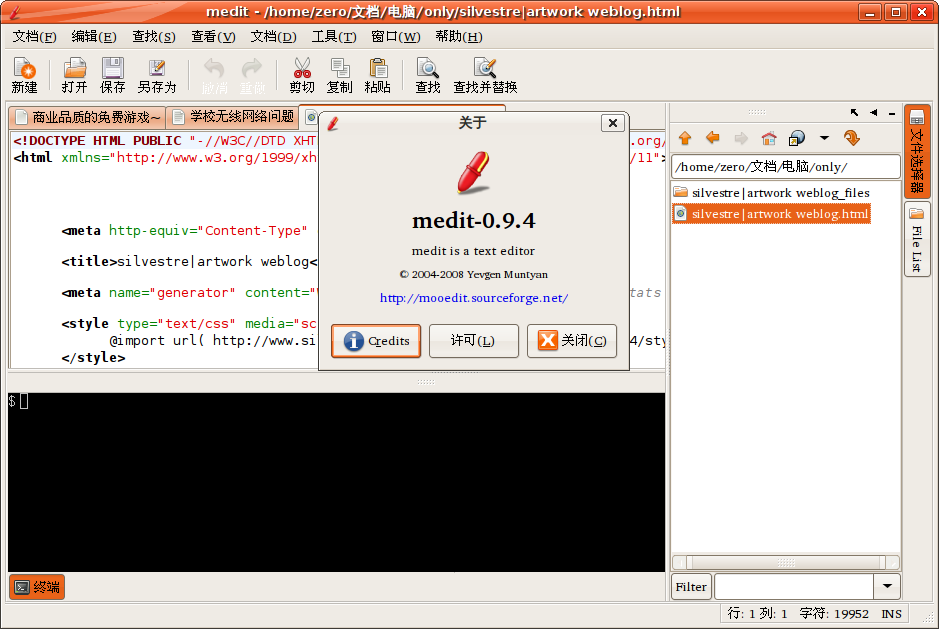This screenshot has width=939, height=629.
Task: Click the 关闭(C) button in About dialog
Action: point(571,341)
